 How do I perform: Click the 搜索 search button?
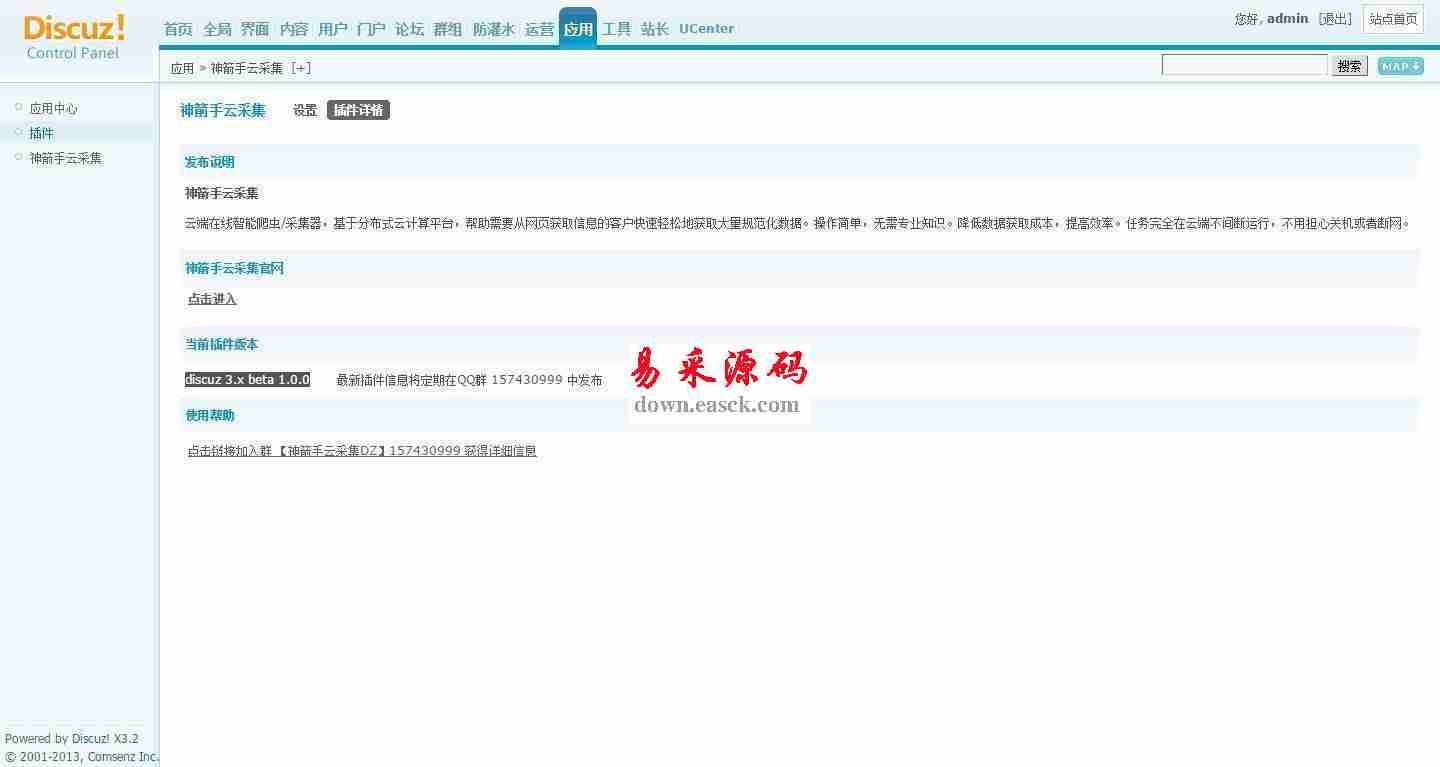coord(1349,66)
